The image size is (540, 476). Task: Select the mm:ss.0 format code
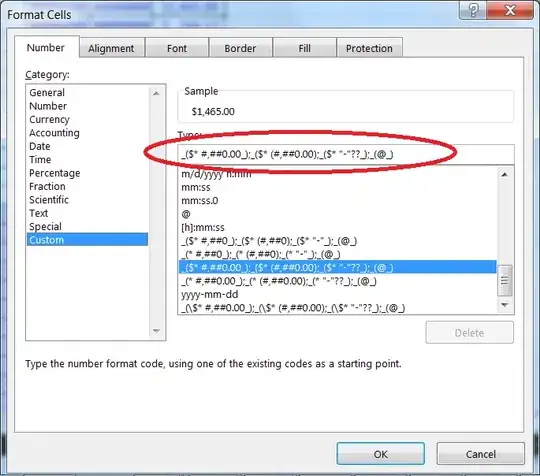[x=338, y=201]
